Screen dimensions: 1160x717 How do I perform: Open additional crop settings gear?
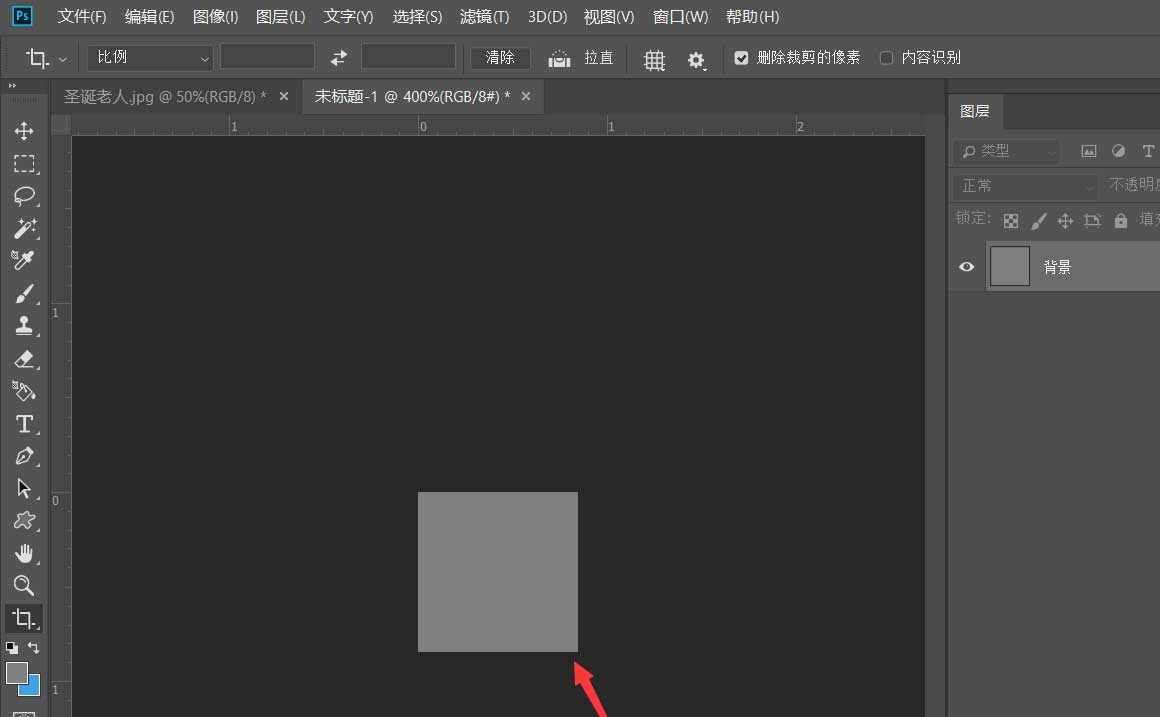(695, 59)
